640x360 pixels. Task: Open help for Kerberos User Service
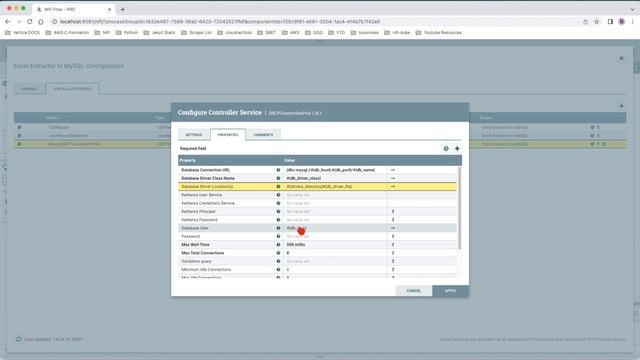278,195
